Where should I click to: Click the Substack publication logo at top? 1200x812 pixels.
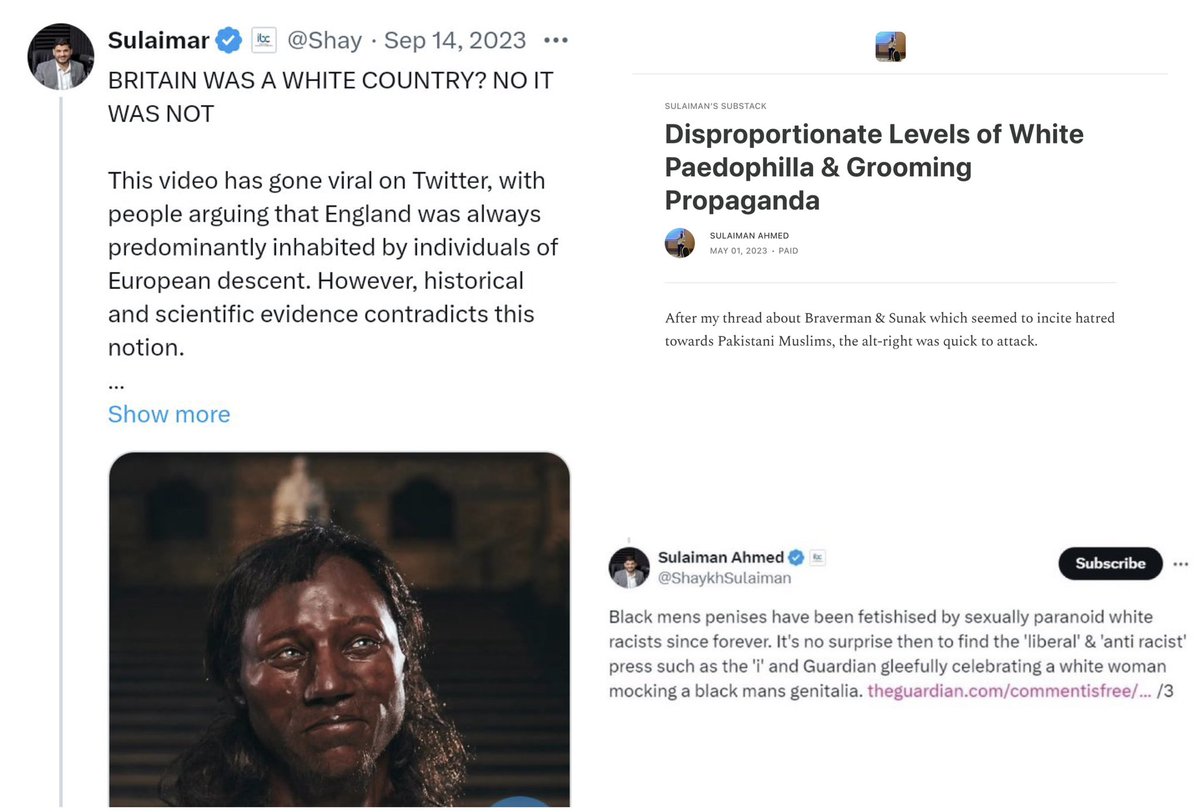[890, 47]
